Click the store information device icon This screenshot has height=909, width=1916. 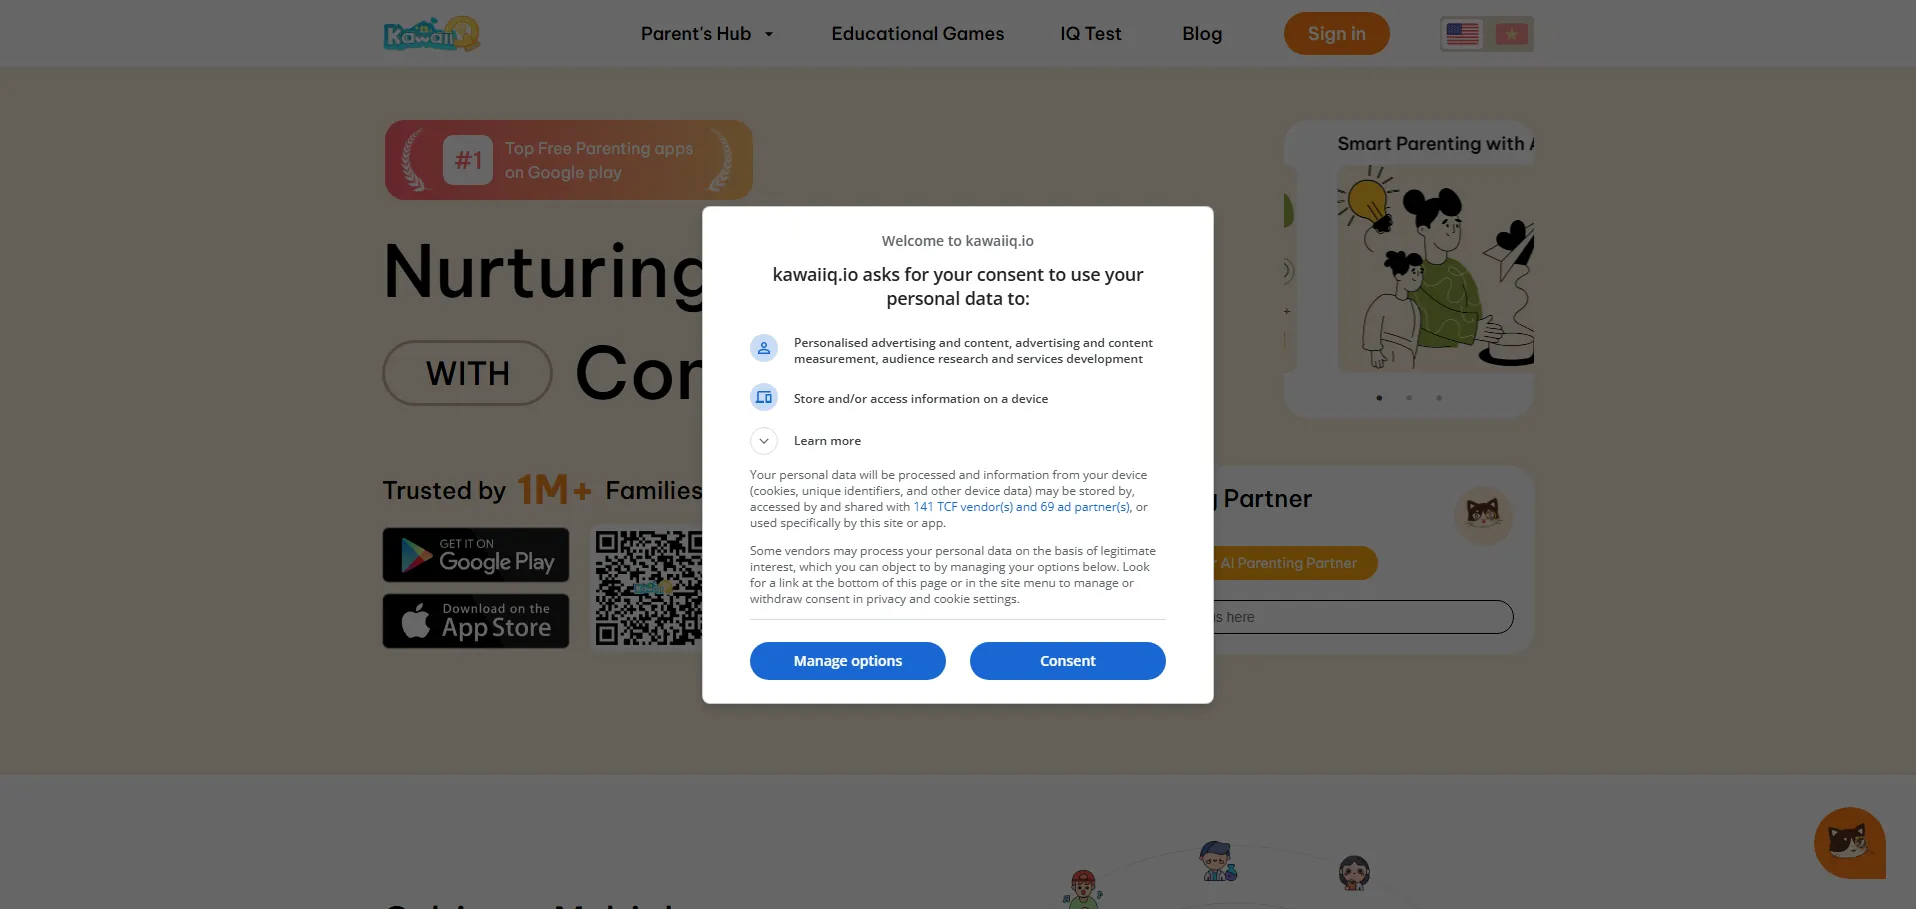[764, 397]
